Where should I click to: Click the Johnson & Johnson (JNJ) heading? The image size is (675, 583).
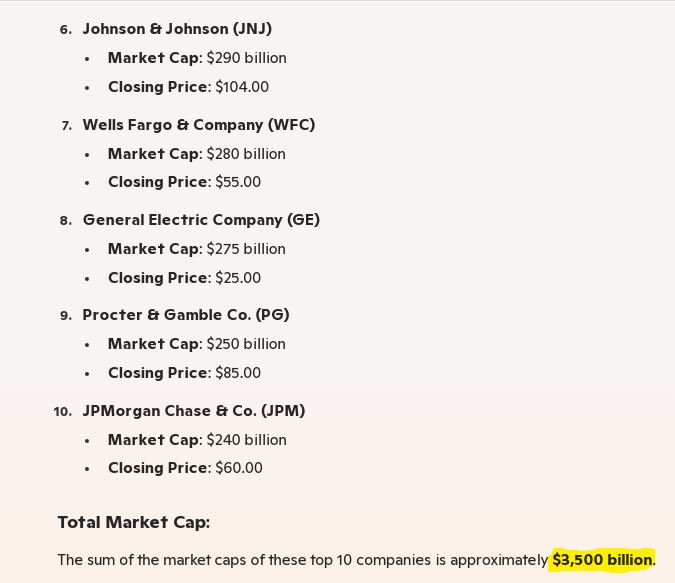177,29
